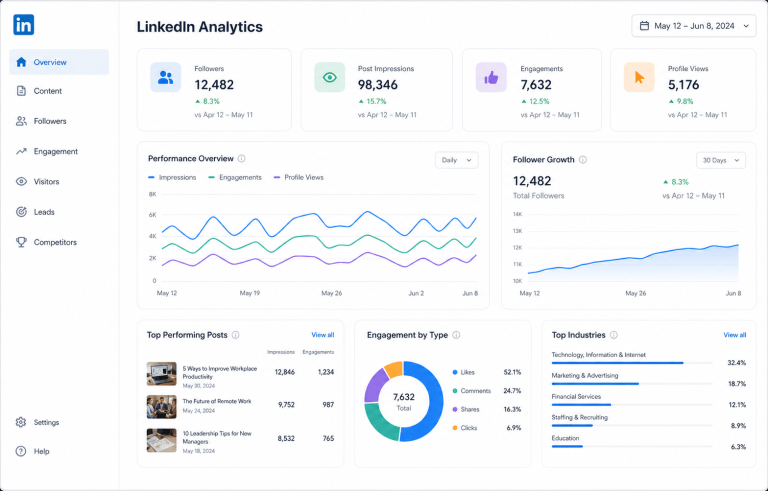
Task: Click the Workplace Productivity post thumbnail
Action: pos(162,374)
